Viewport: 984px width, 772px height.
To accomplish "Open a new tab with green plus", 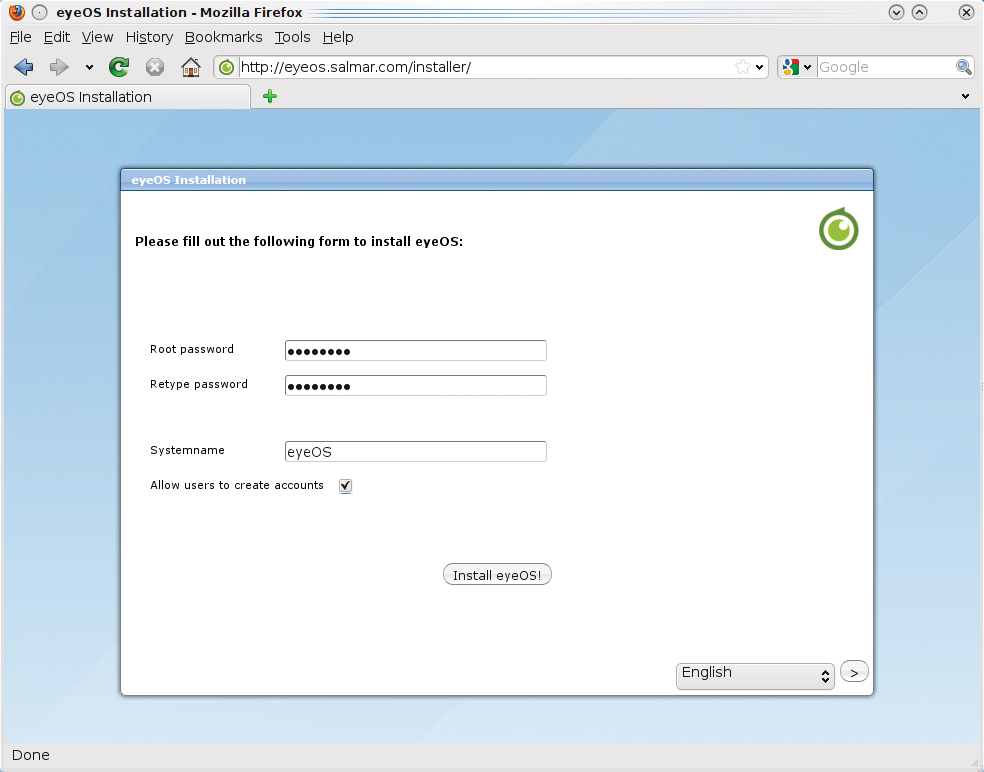I will (x=270, y=96).
